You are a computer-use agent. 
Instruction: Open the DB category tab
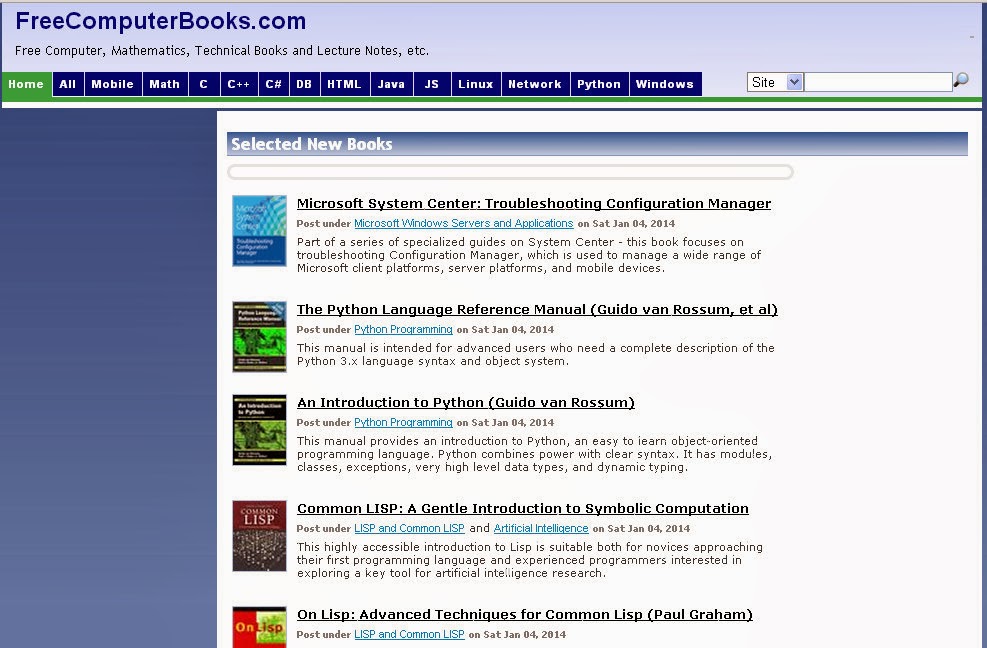pyautogui.click(x=305, y=84)
